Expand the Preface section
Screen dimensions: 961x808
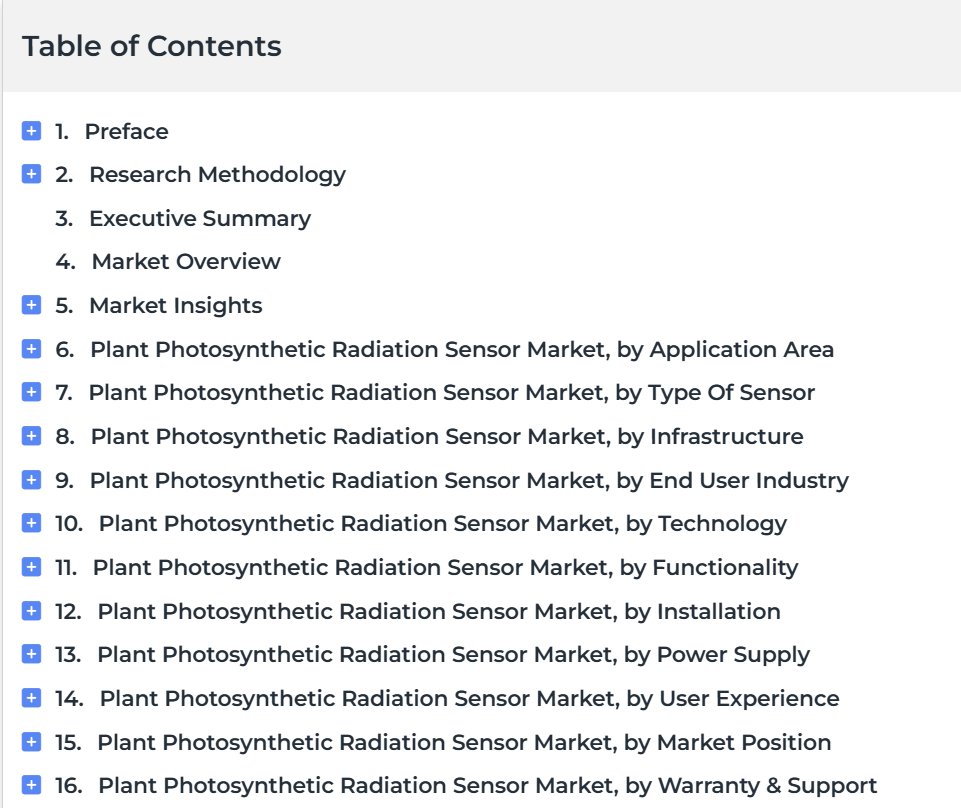tap(31, 131)
